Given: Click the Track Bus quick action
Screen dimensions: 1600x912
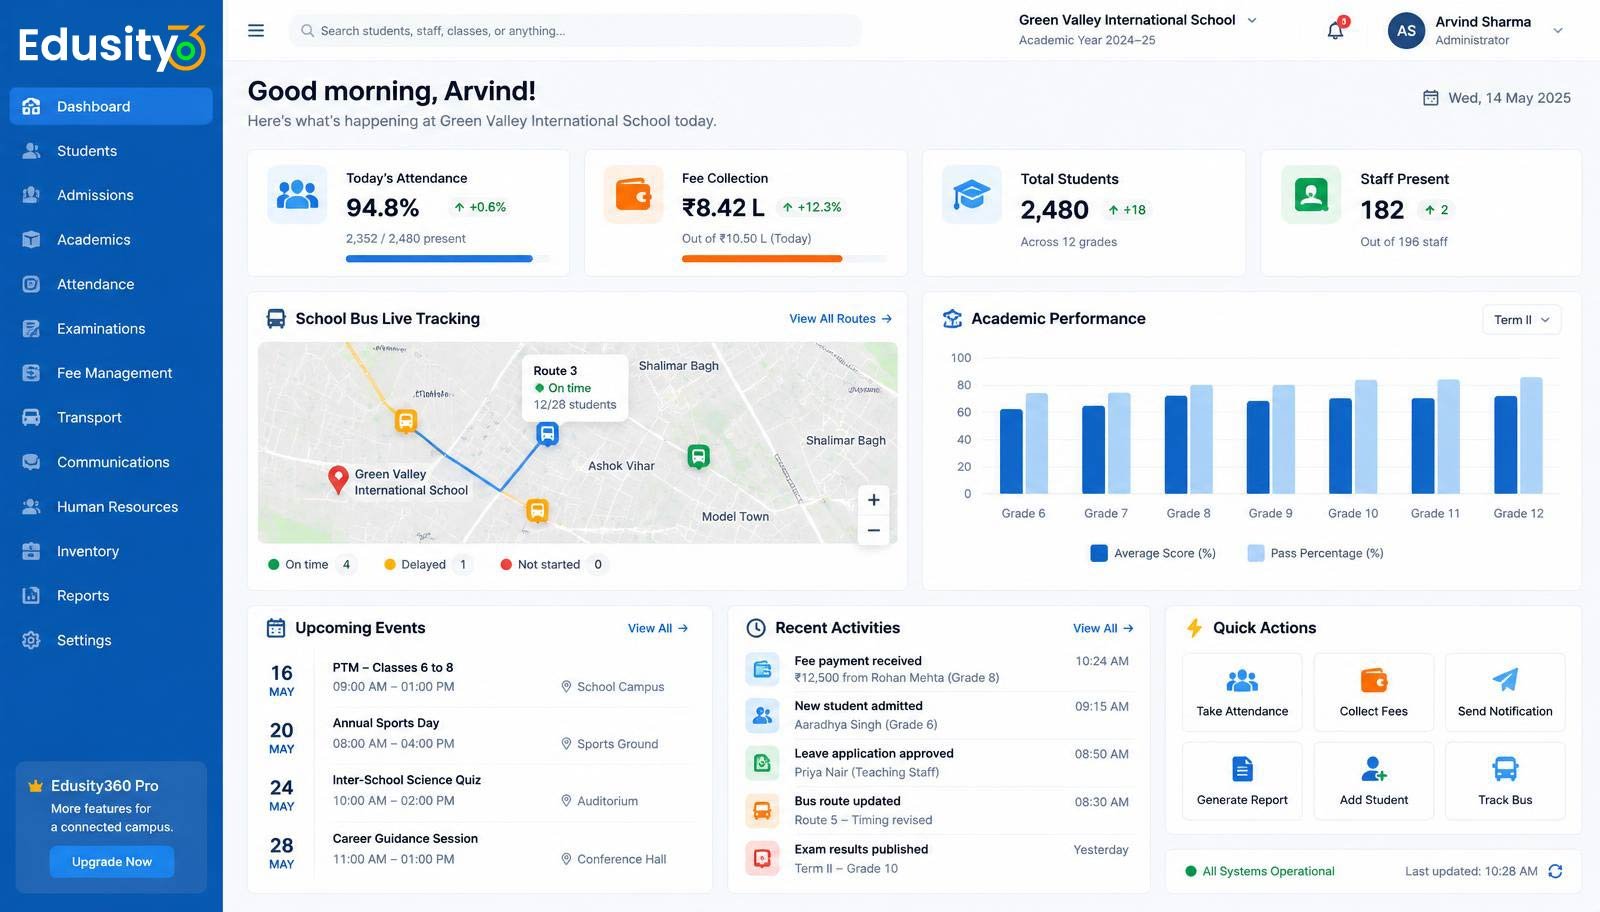Looking at the screenshot, I should (1505, 781).
